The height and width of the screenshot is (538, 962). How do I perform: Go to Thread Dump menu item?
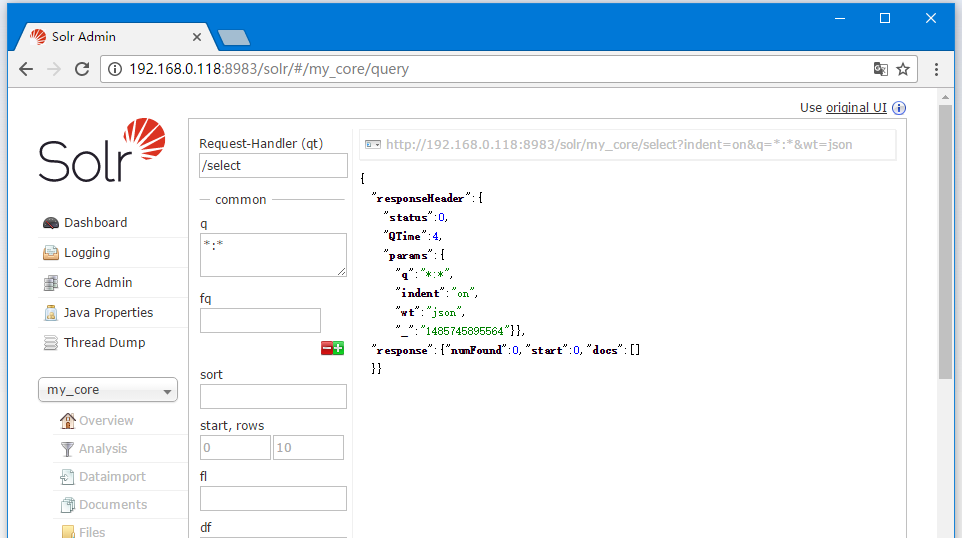105,343
